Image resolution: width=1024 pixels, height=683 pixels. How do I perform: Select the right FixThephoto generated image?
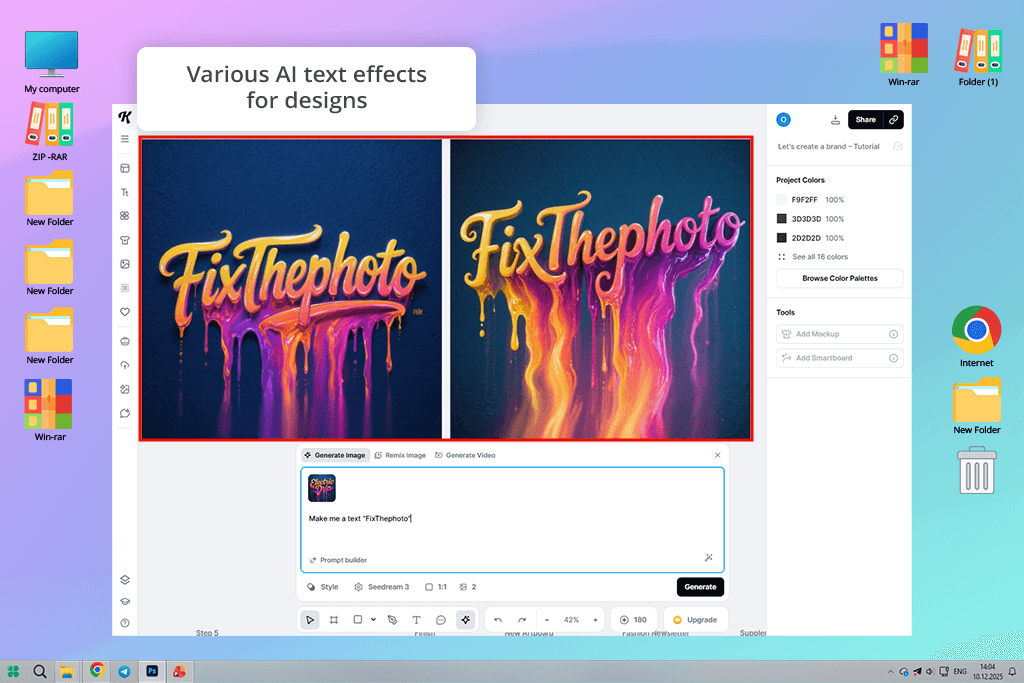(600, 289)
